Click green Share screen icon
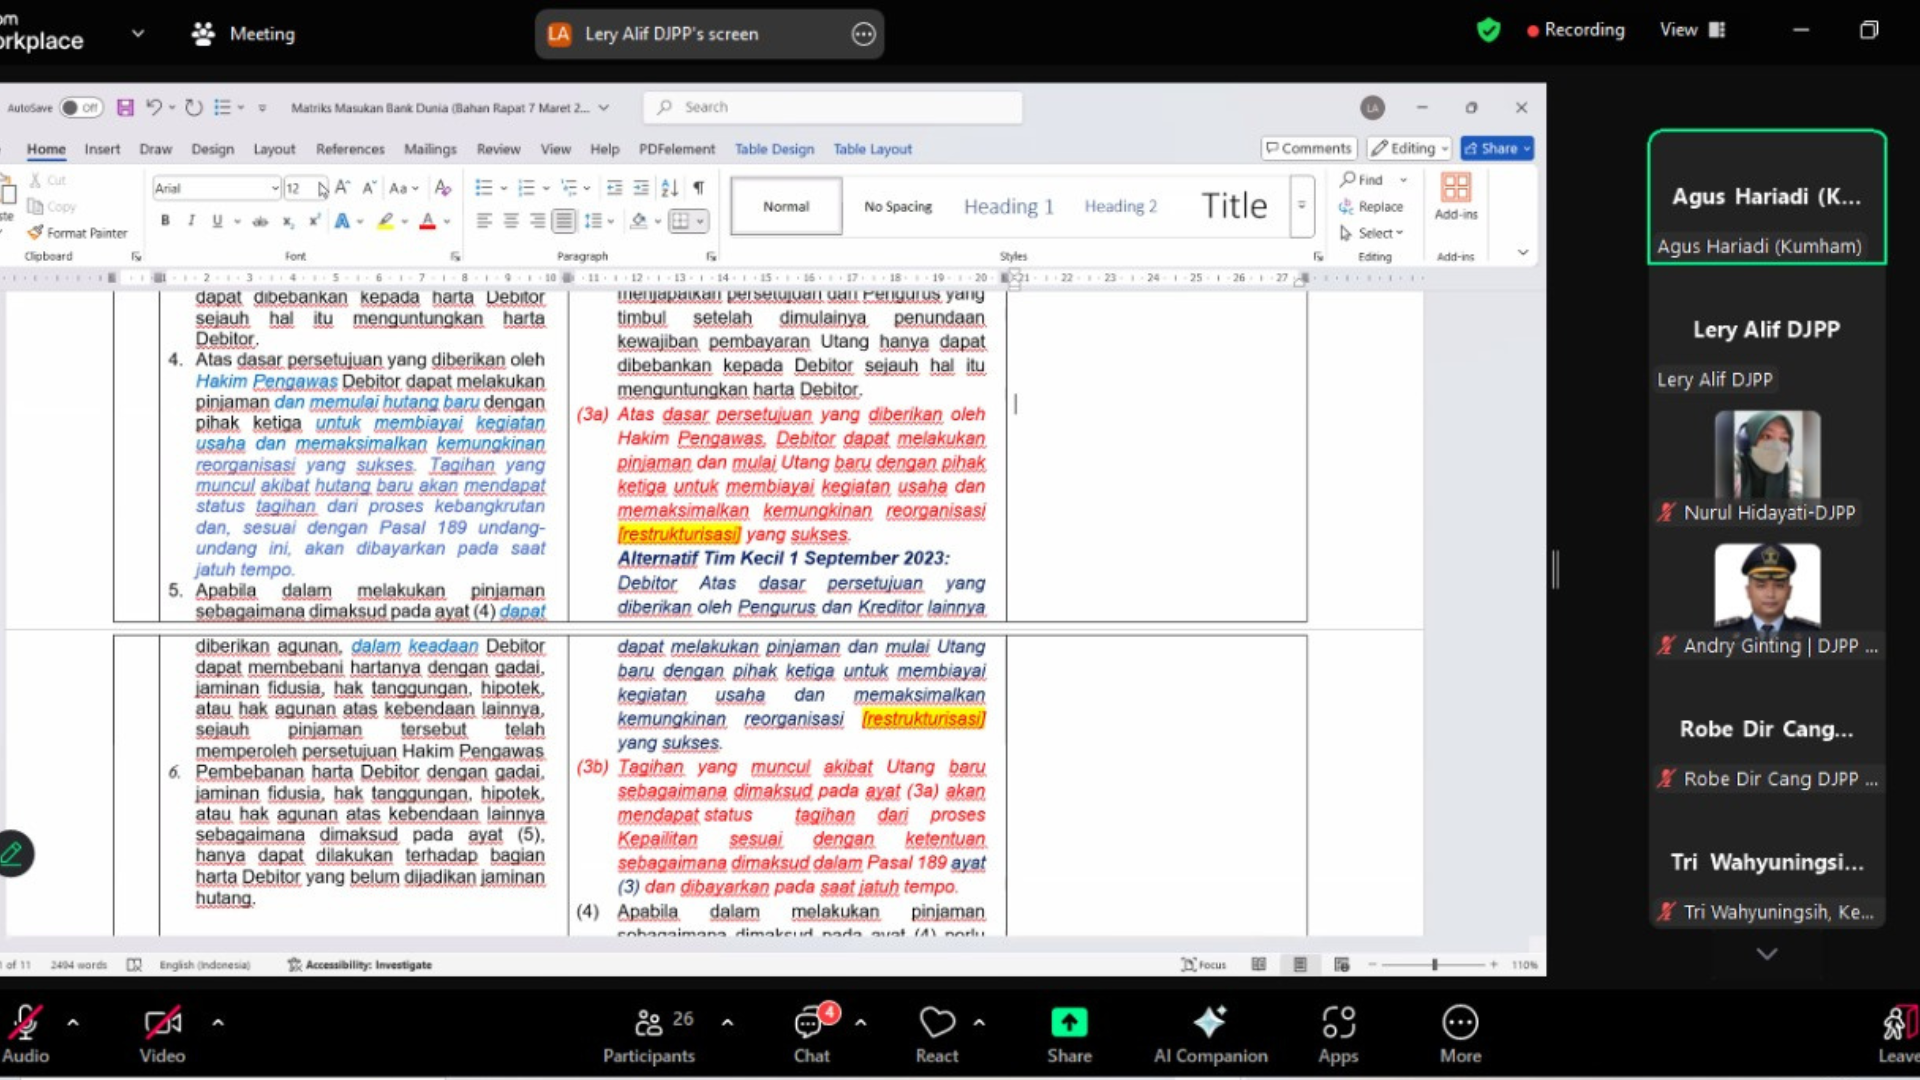The width and height of the screenshot is (1920, 1080). [1069, 1023]
